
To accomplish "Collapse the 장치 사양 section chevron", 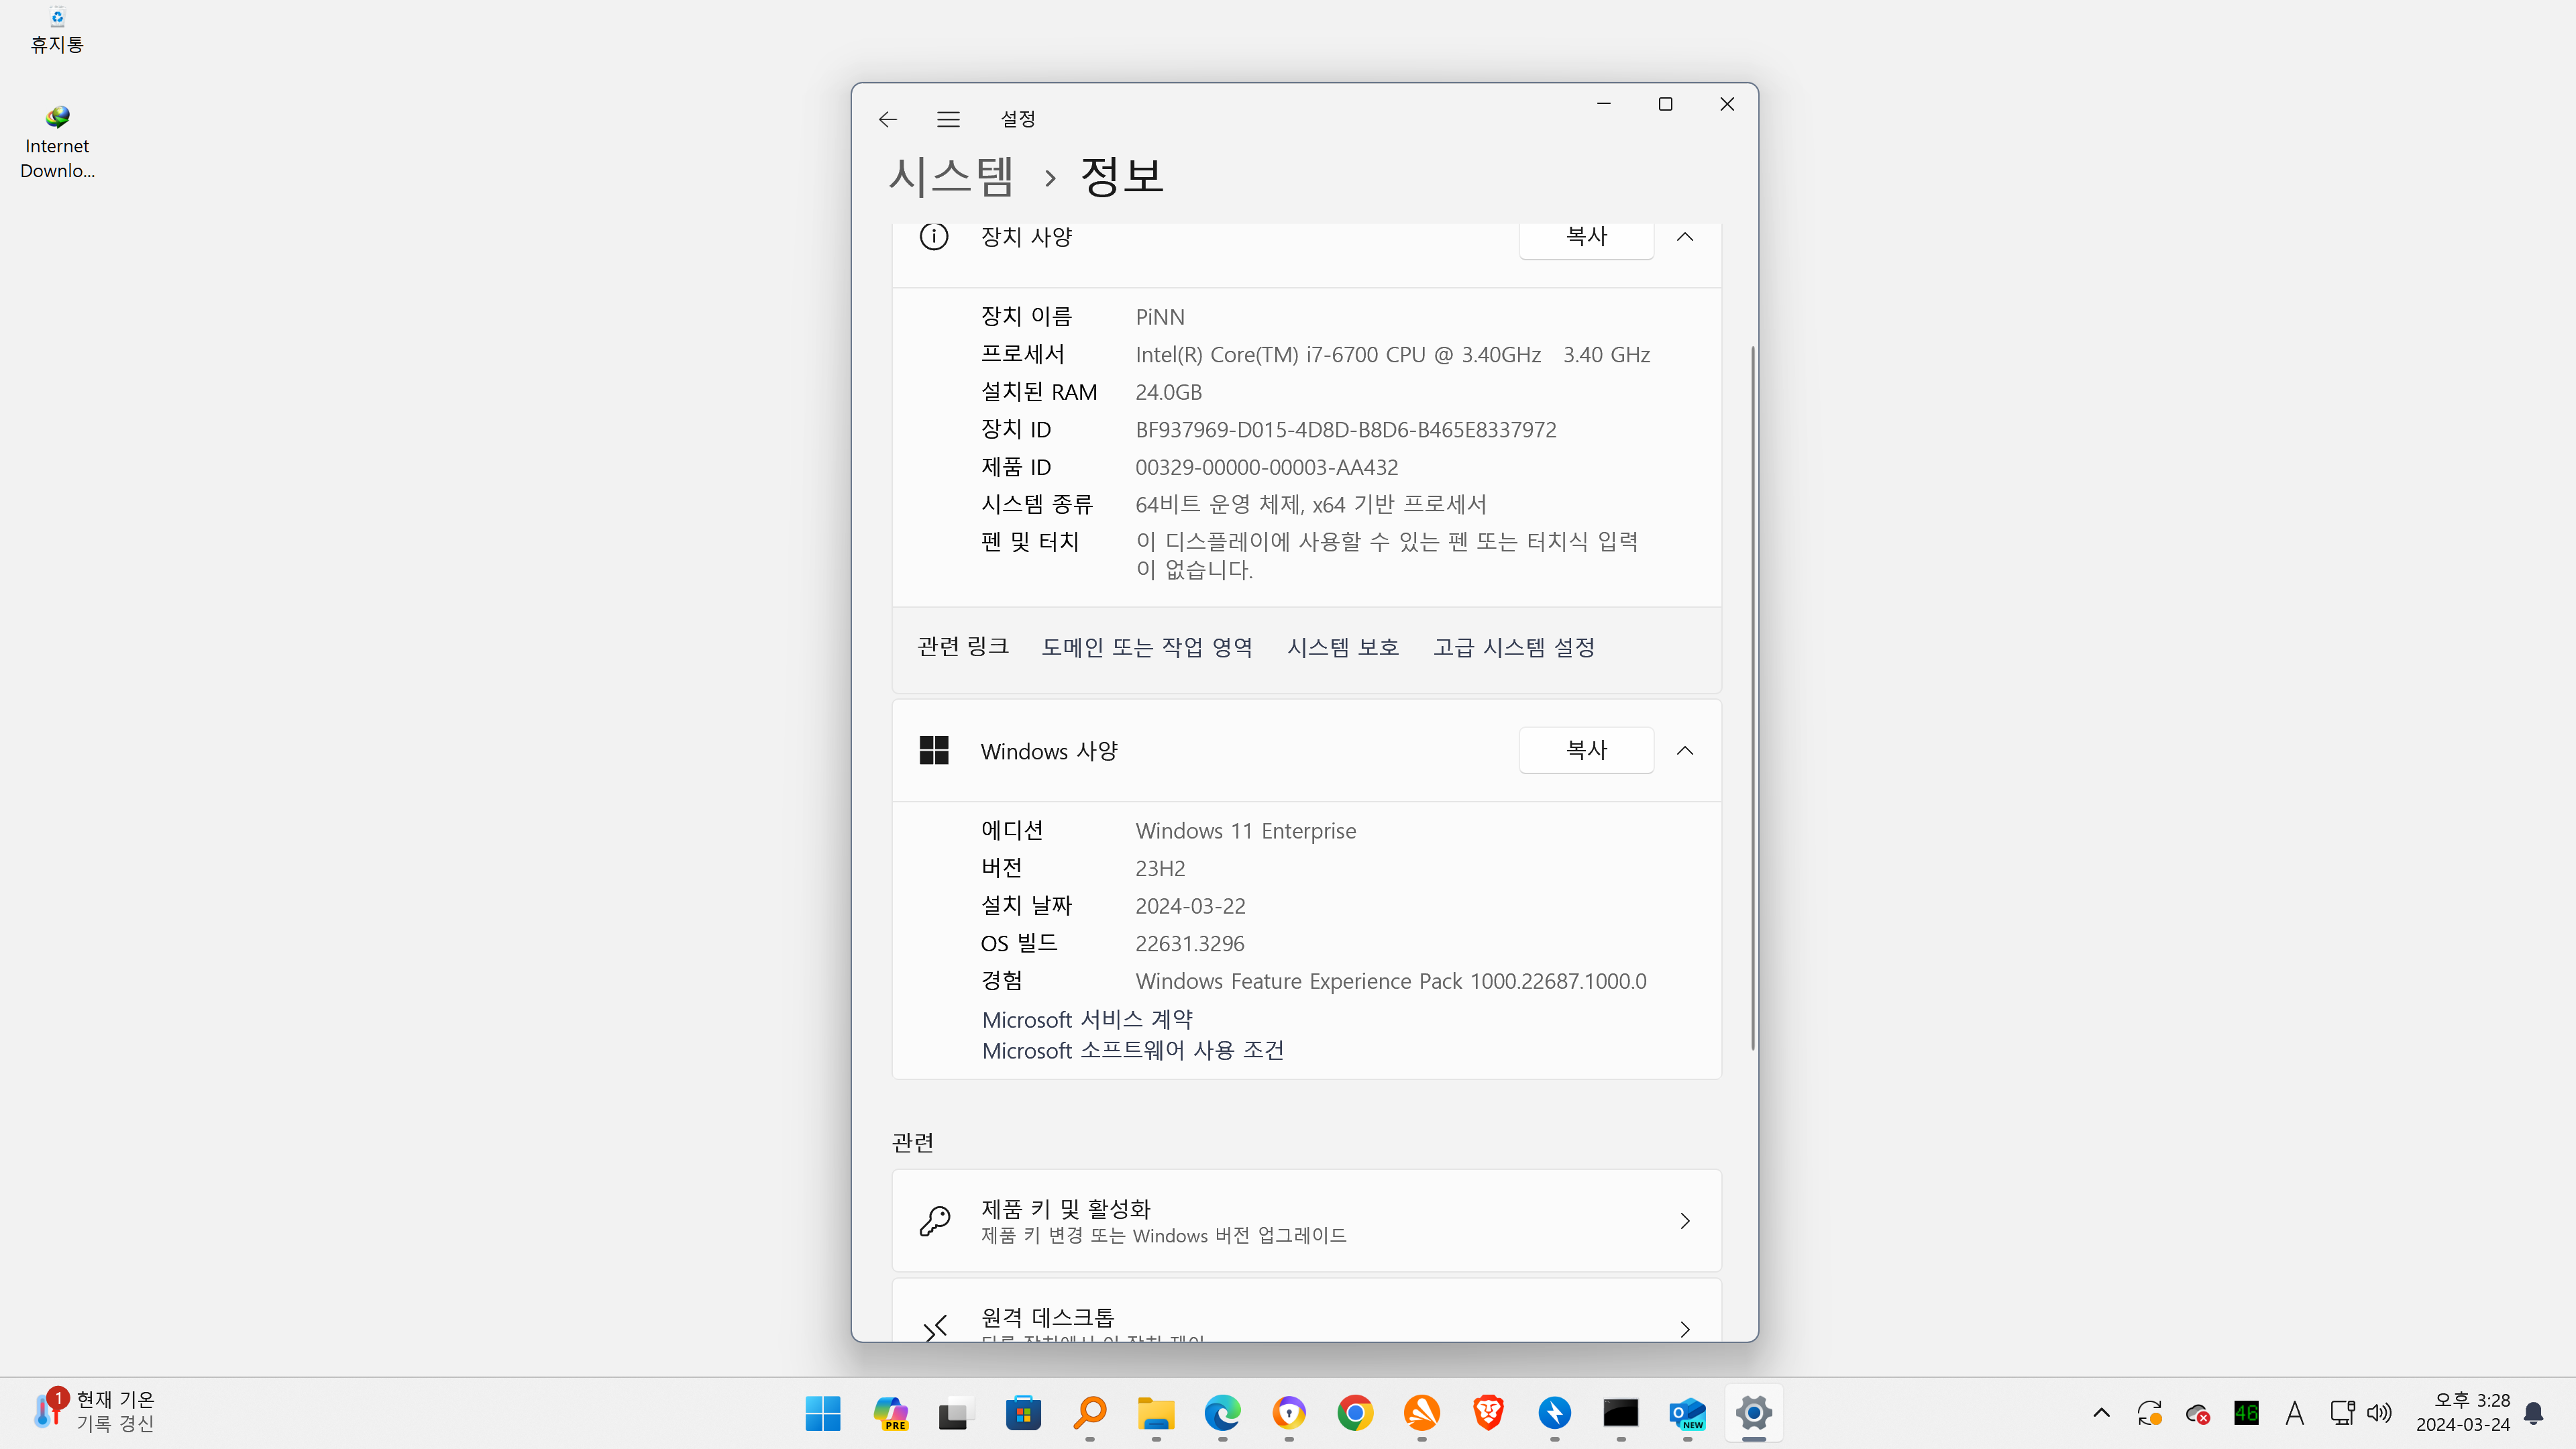I will pyautogui.click(x=1685, y=237).
